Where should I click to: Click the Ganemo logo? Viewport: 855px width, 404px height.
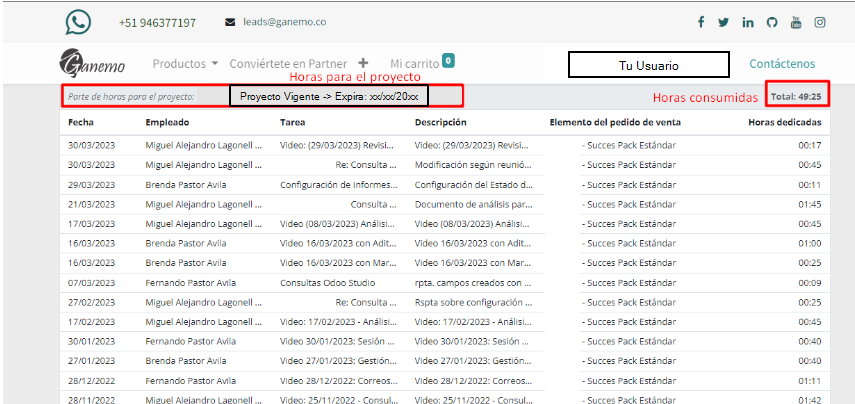point(92,64)
